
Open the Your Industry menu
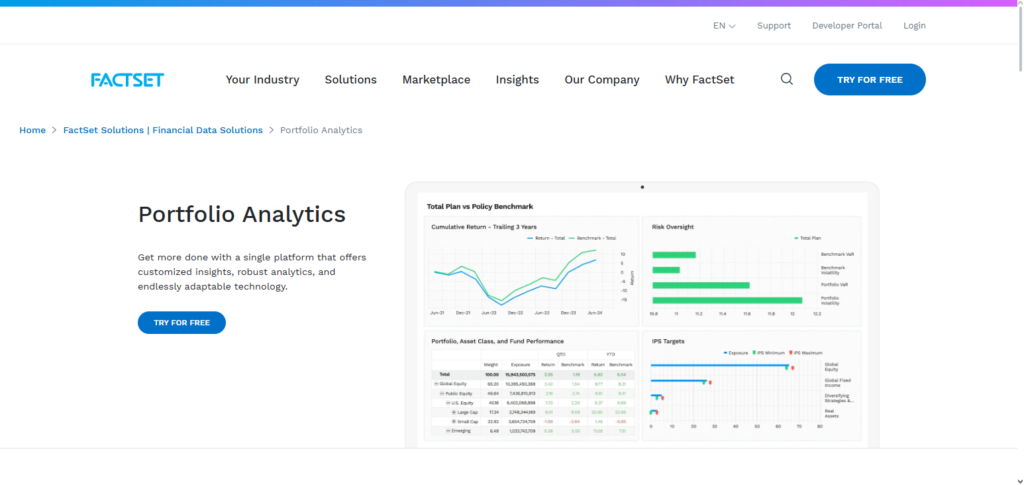point(263,80)
